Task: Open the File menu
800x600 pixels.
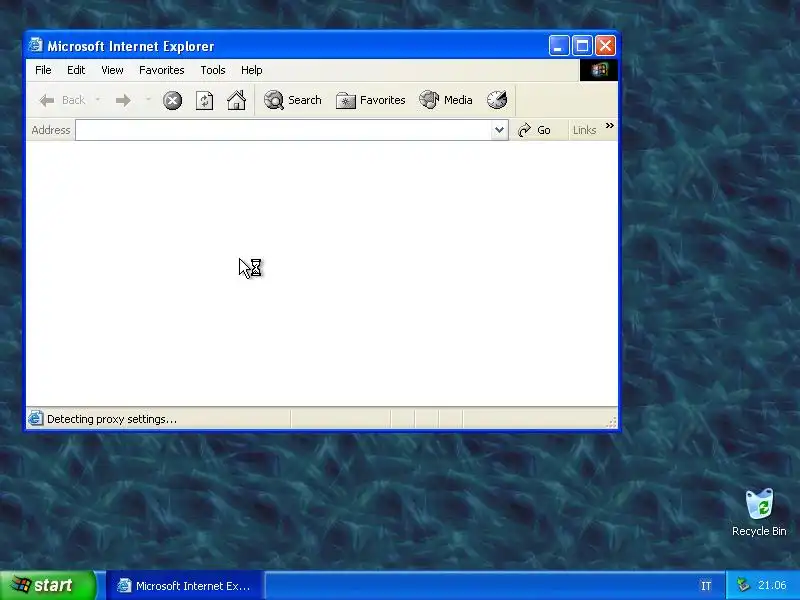Action: 43,70
